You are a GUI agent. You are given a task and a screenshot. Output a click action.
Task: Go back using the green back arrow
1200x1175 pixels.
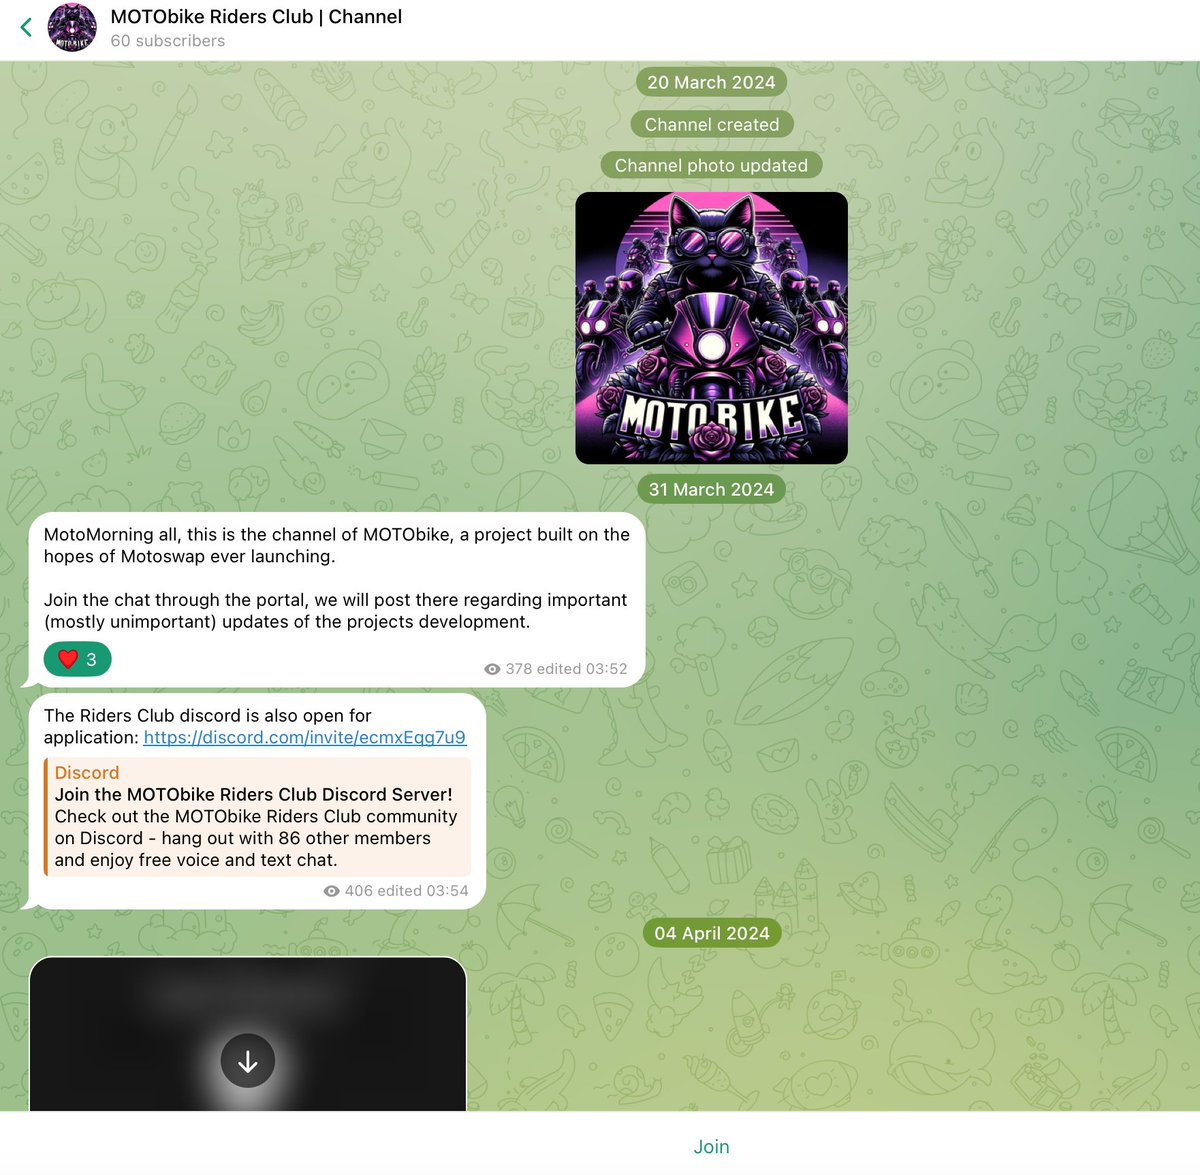tap(26, 28)
